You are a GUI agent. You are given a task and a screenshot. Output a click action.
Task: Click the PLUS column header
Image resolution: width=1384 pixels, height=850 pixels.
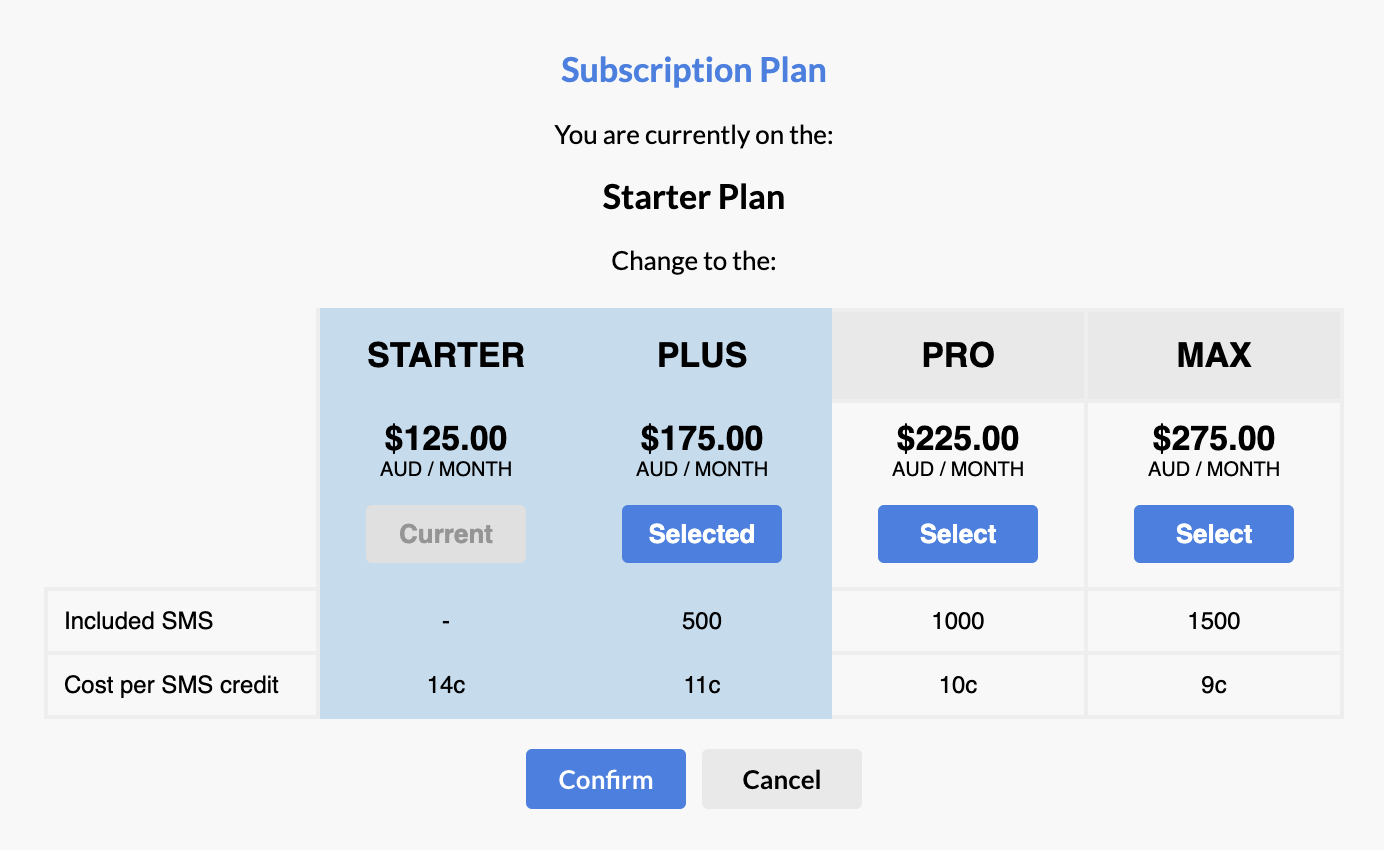click(x=701, y=355)
